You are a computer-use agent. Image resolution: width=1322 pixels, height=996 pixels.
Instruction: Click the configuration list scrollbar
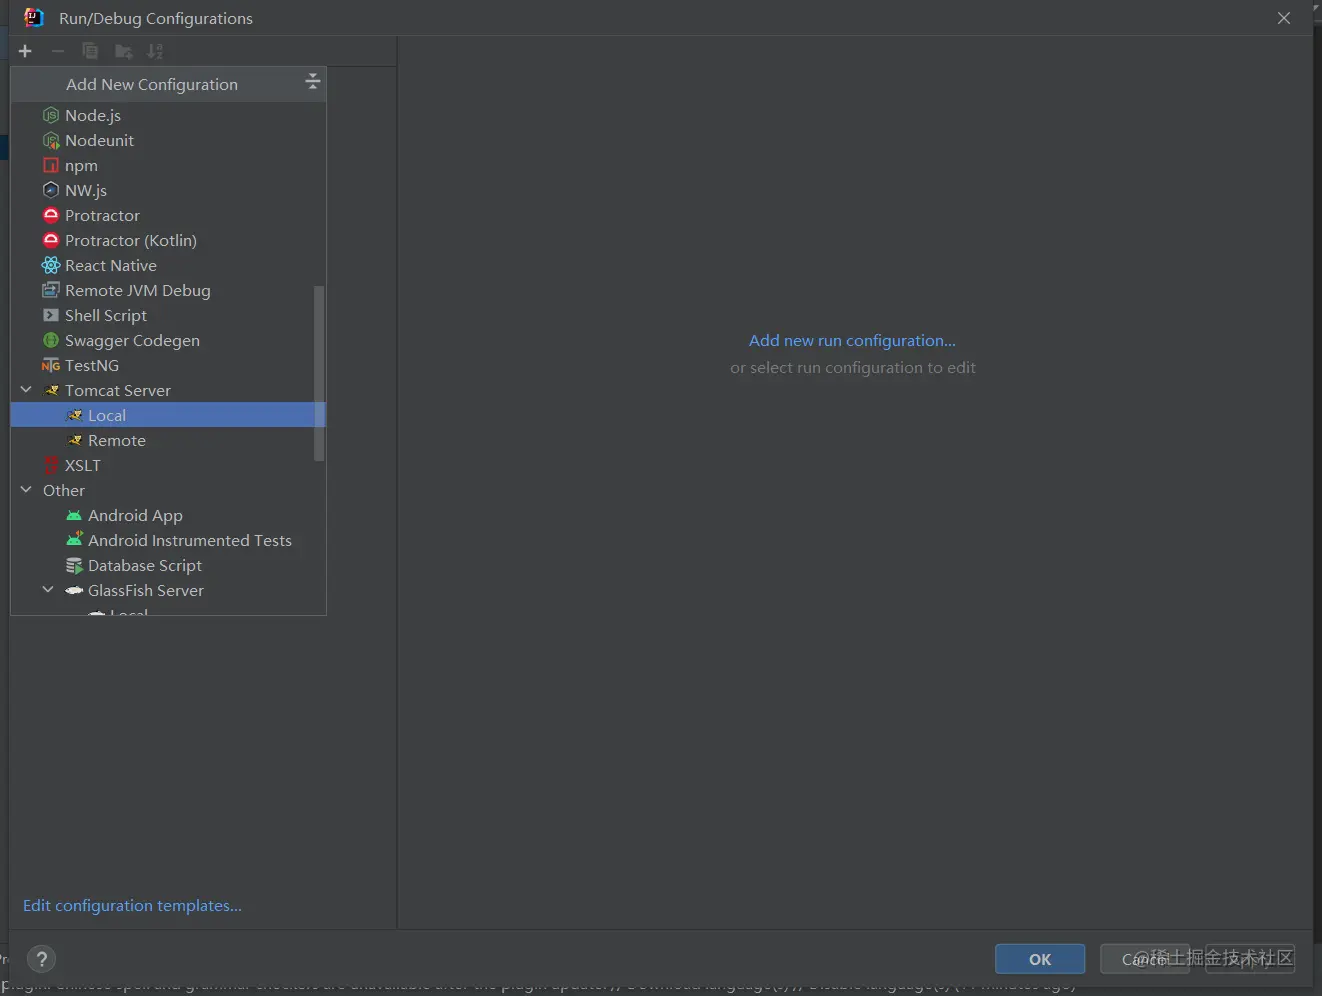pyautogui.click(x=319, y=373)
